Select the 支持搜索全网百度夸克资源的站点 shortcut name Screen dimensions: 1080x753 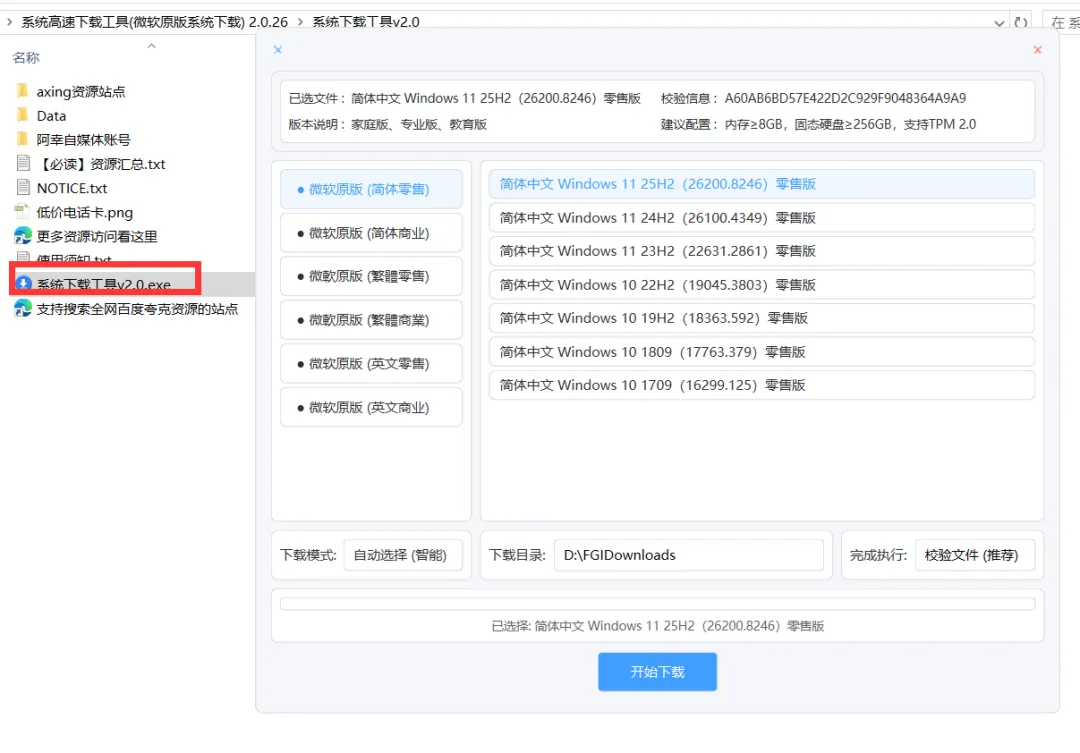[137, 309]
